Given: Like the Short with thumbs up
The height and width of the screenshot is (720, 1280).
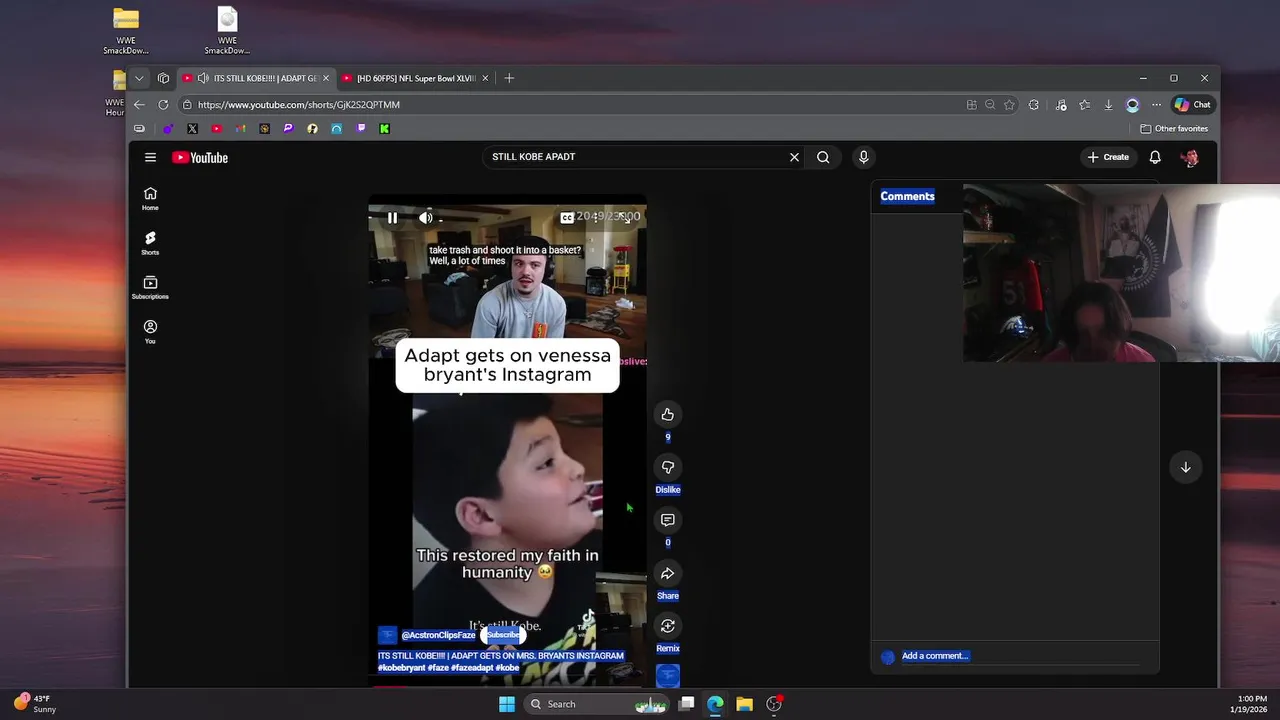Looking at the screenshot, I should click(x=667, y=415).
